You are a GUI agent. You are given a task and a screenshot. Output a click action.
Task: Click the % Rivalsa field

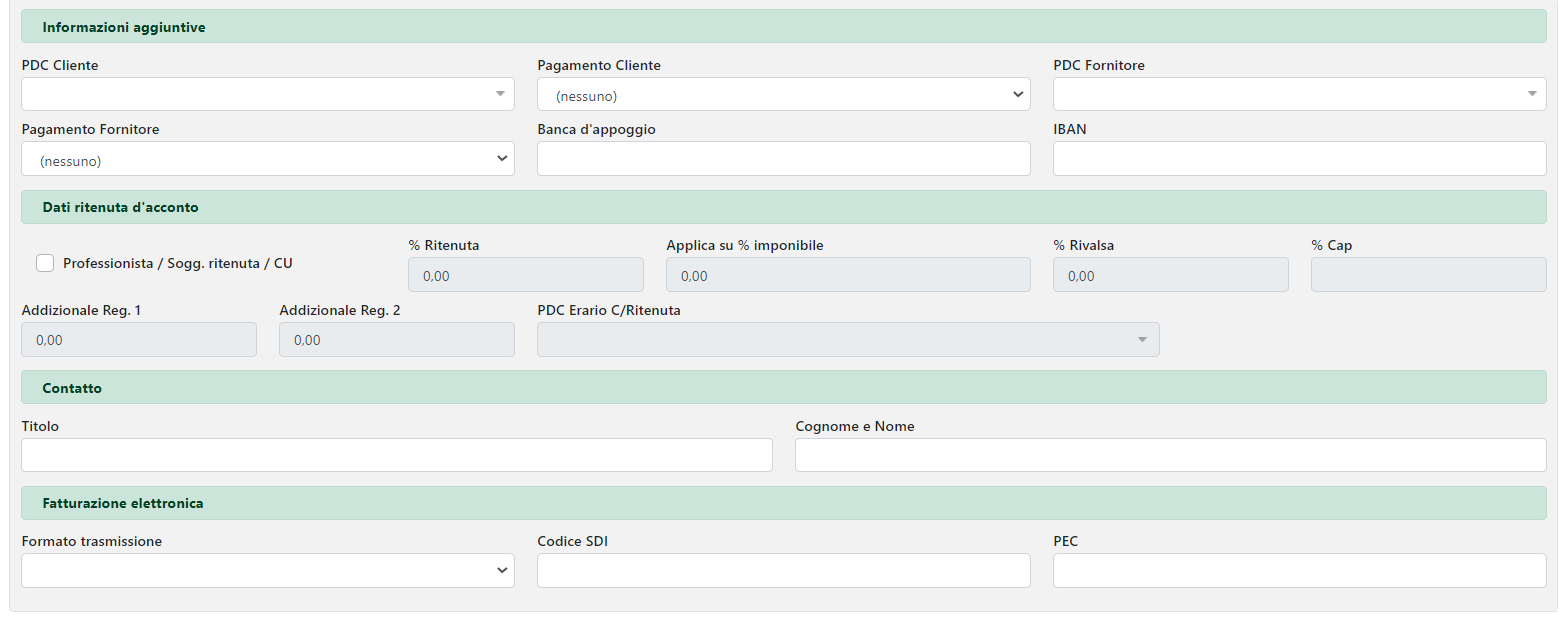pos(1170,275)
